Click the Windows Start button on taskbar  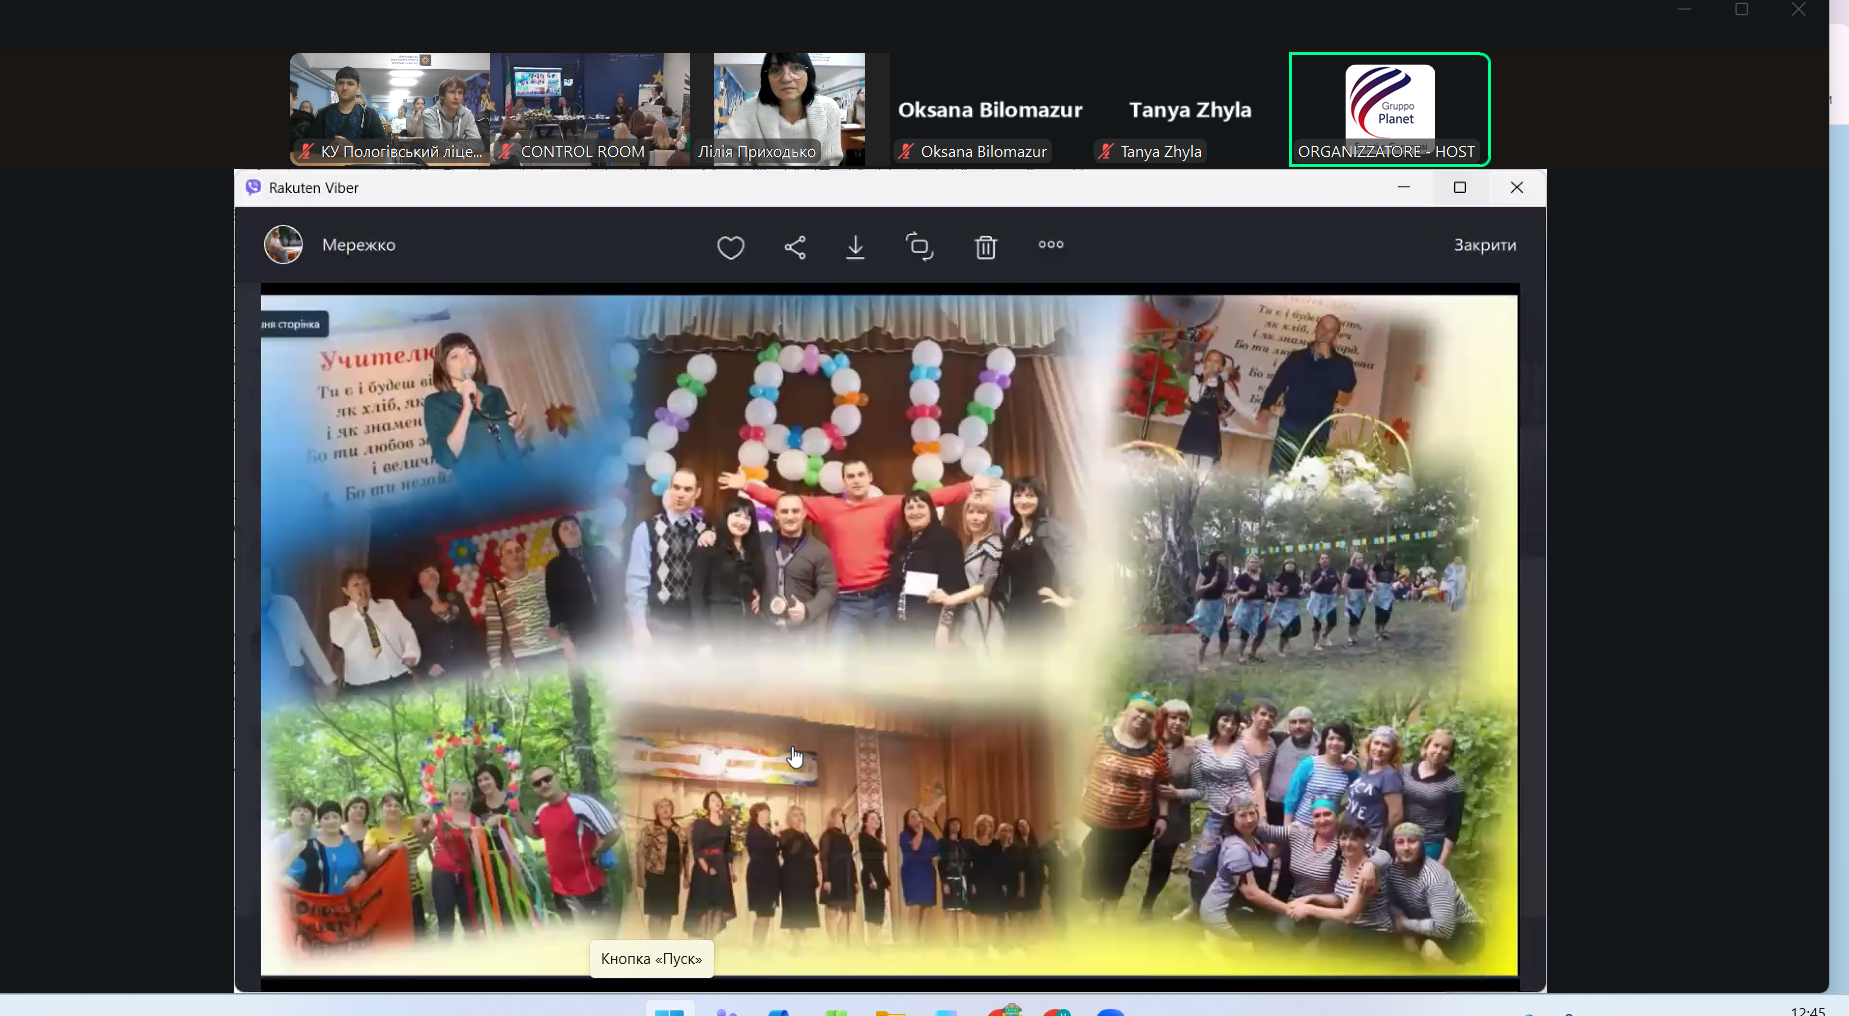669,1010
